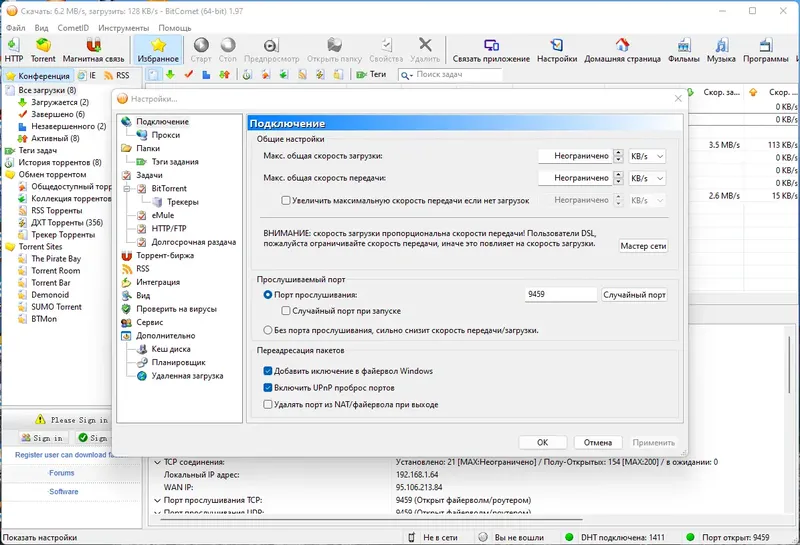Image resolution: width=800 pixels, height=545 pixels.
Task: Open The Pirate Bay in sidebar
Action: click(49, 259)
